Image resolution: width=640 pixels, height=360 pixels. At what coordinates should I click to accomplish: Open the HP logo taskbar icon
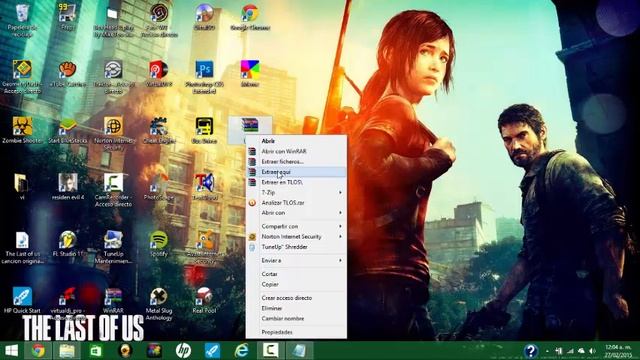click(183, 351)
